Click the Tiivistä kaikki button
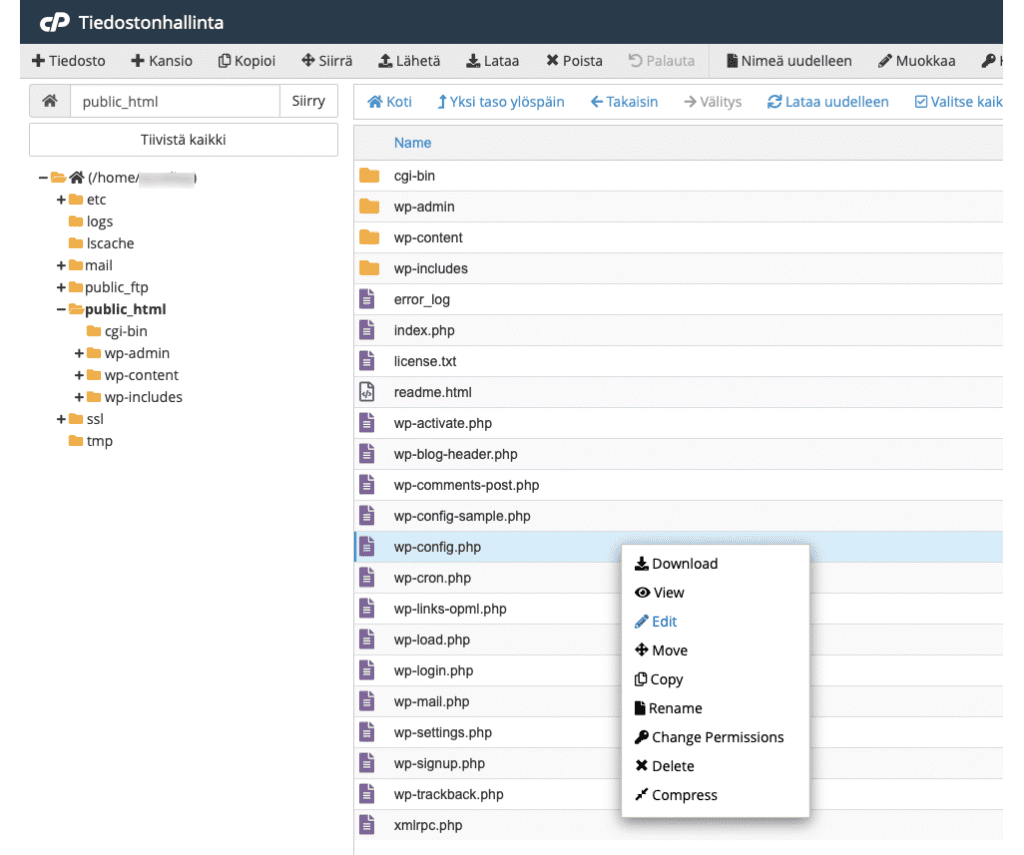Viewport: 1024px width, 855px height. click(x=180, y=140)
